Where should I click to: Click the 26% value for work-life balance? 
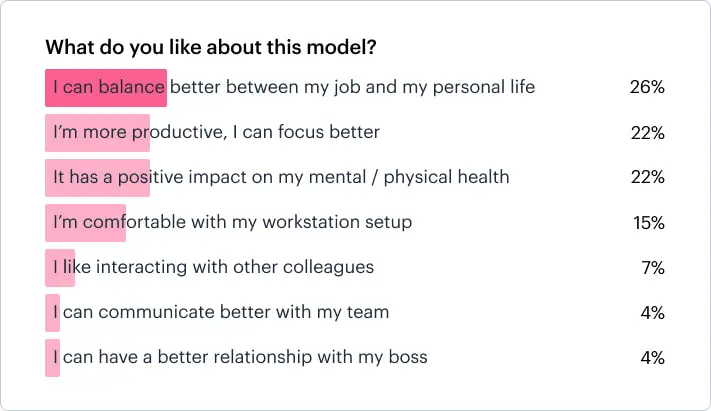[x=647, y=87]
